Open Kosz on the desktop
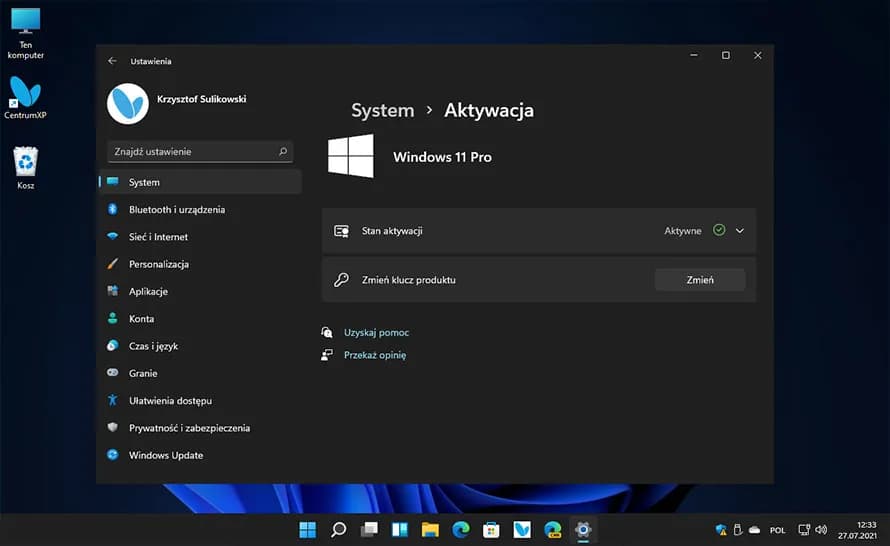This screenshot has height=546, width=890. pos(26,164)
